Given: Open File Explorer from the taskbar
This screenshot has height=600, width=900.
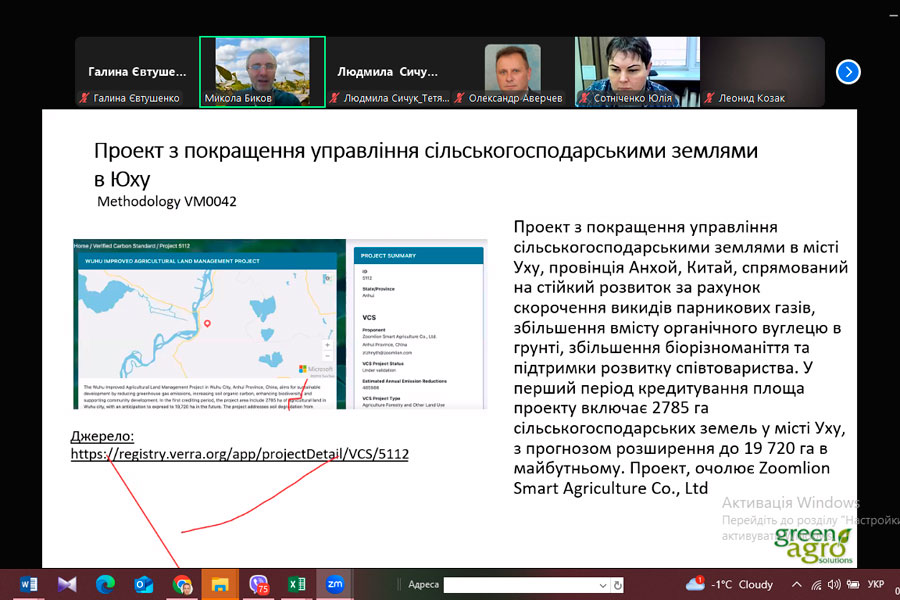Looking at the screenshot, I should coord(220,584).
